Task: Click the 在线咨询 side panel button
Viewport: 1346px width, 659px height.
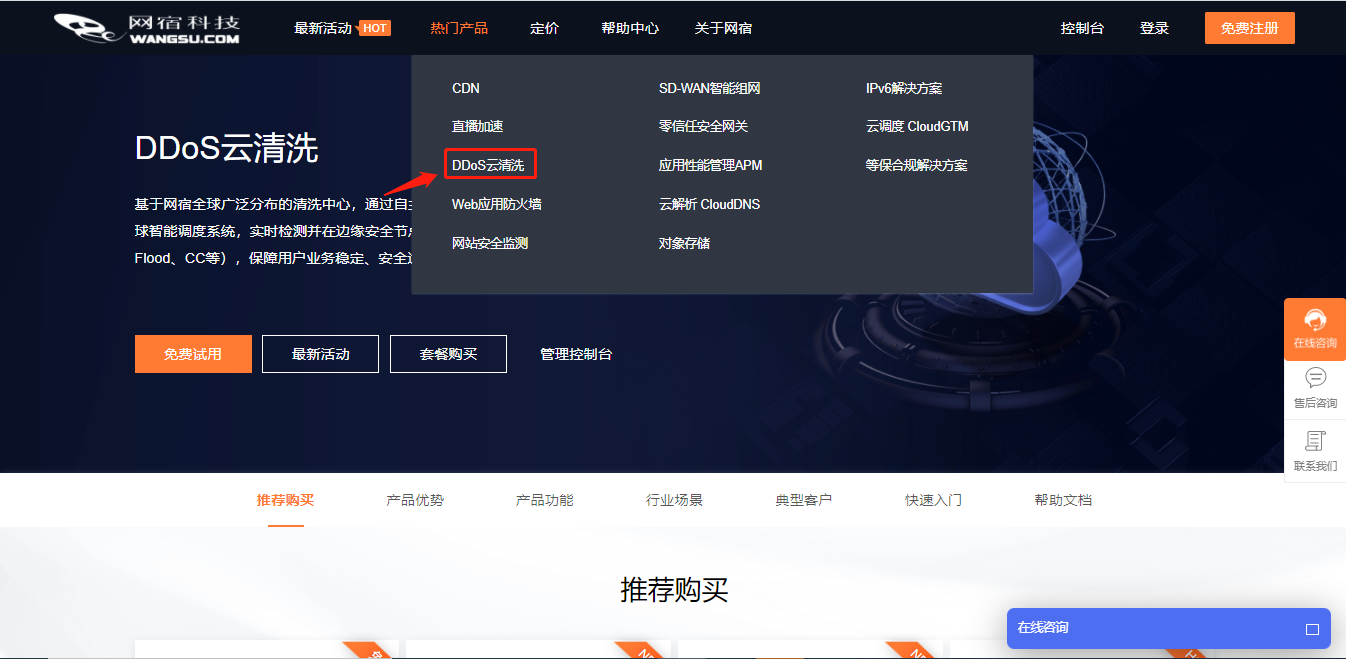Action: (x=1315, y=329)
